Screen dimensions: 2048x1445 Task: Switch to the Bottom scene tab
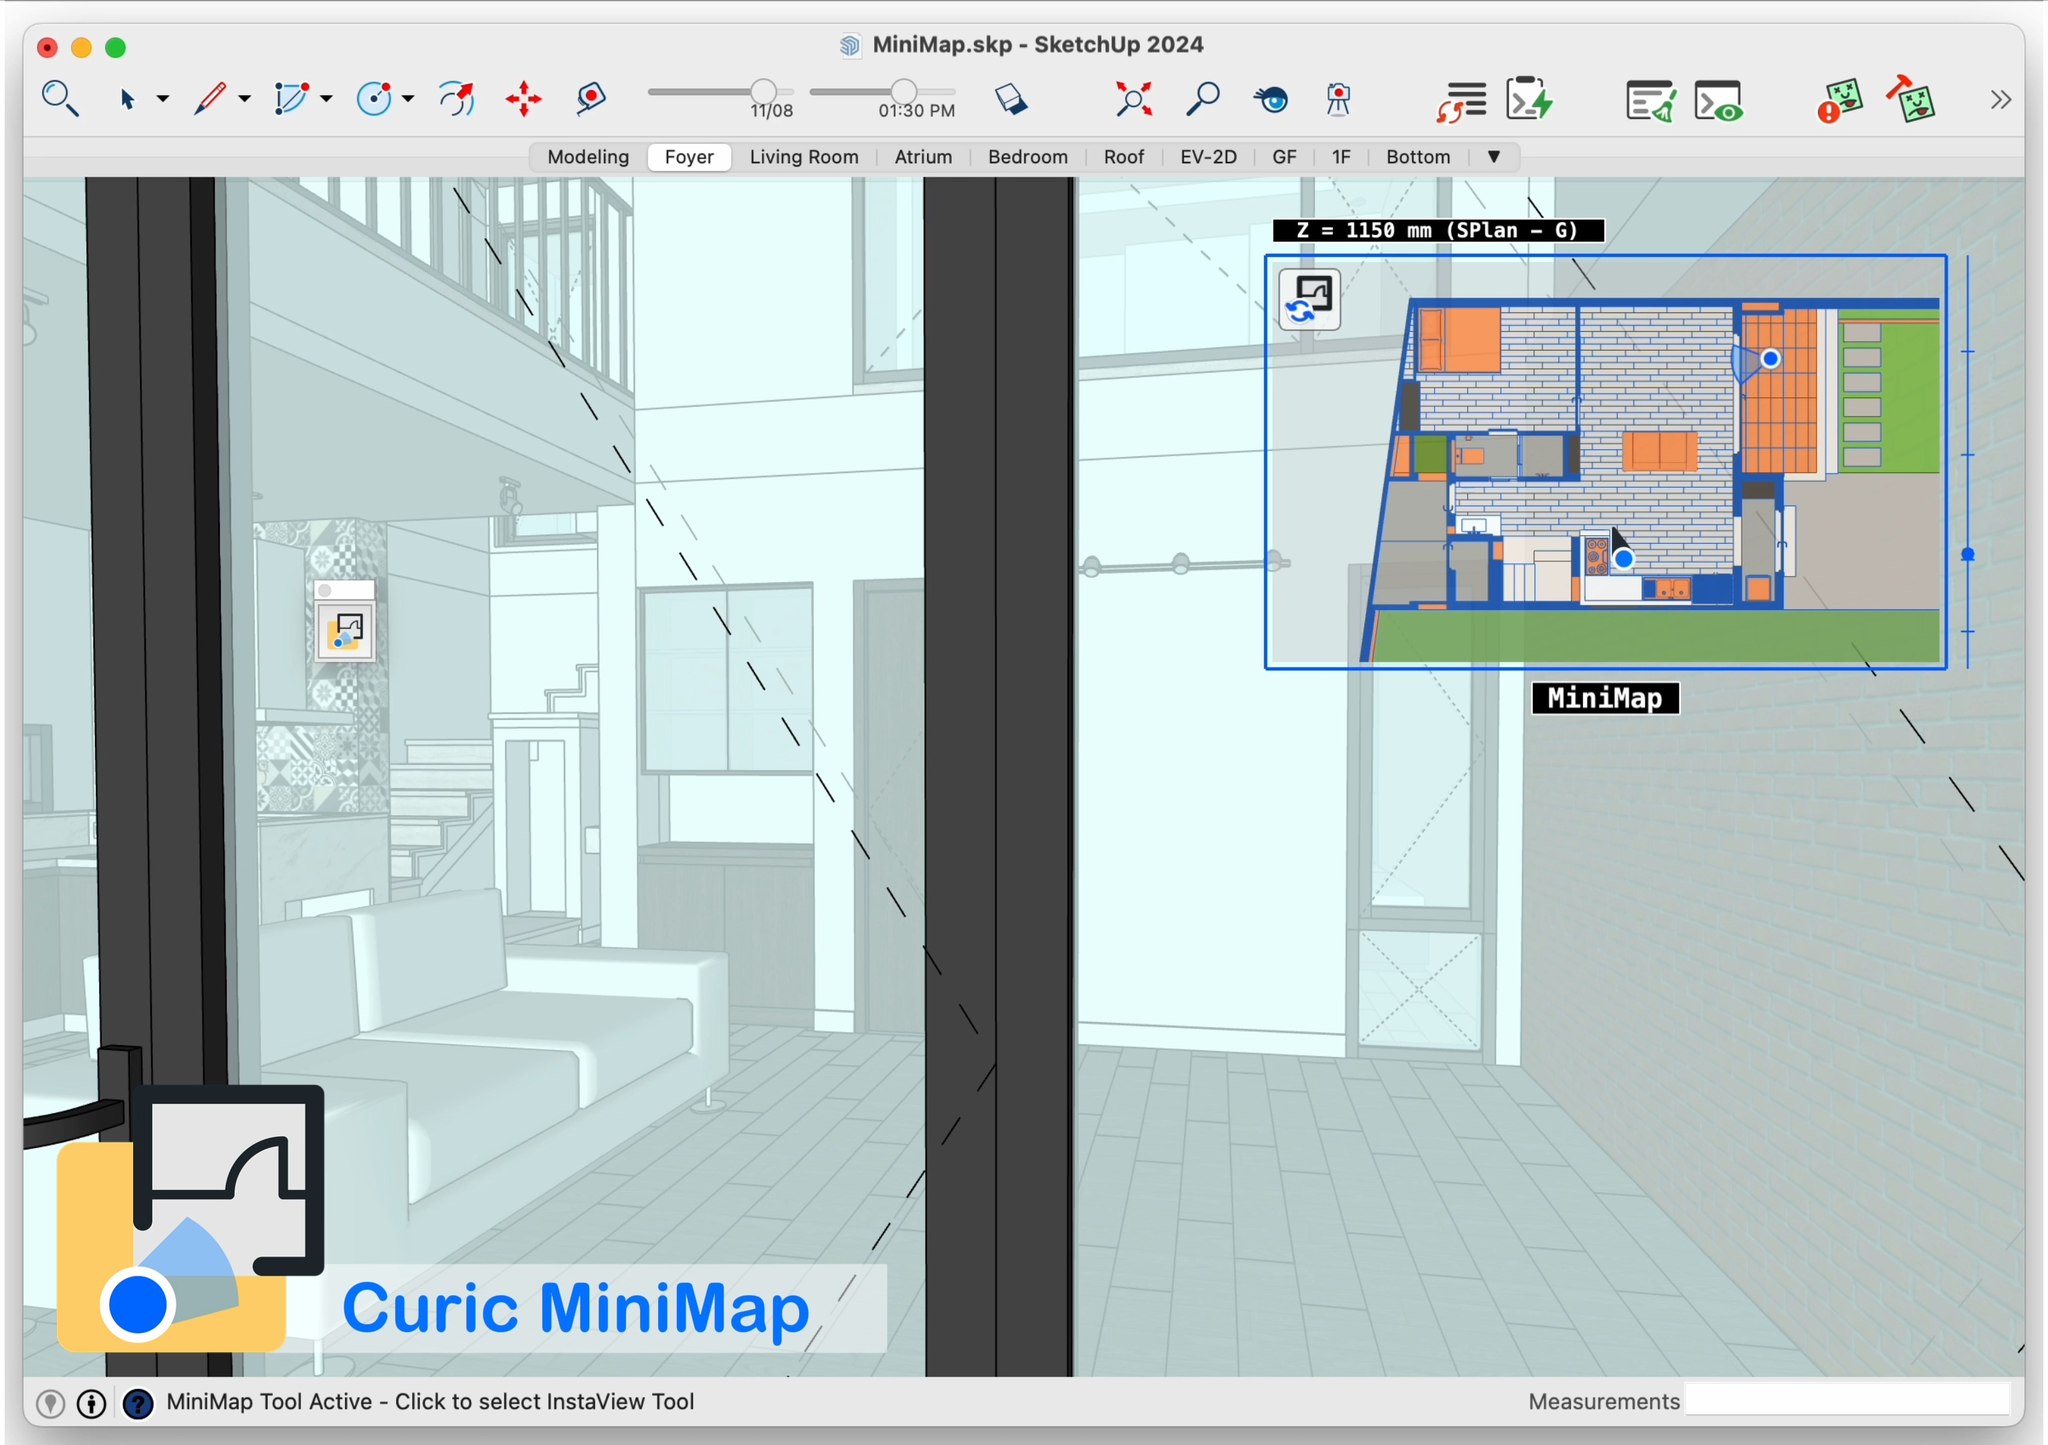click(x=1418, y=157)
